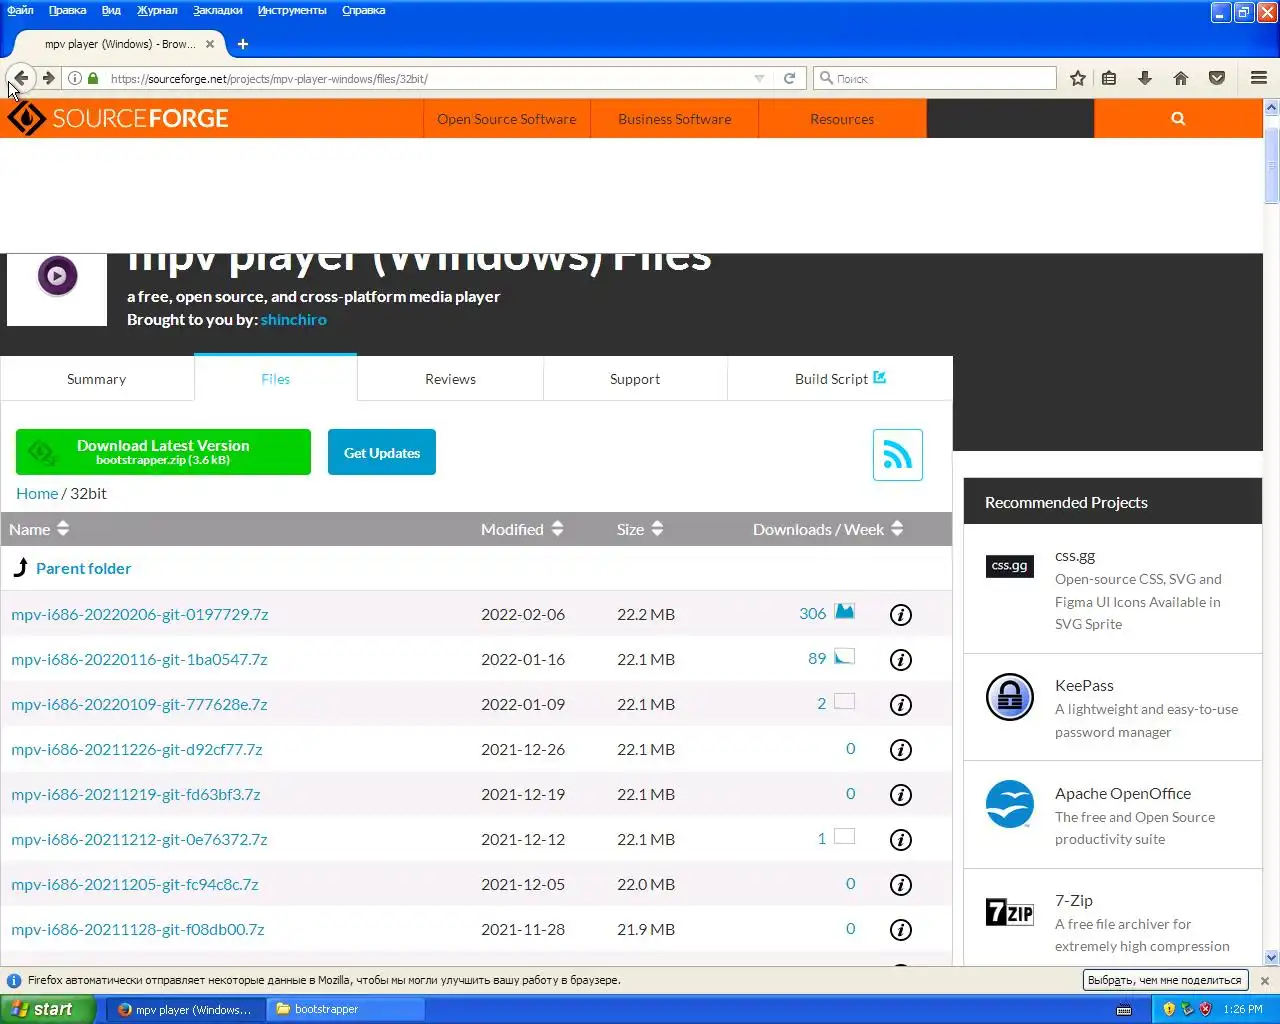Click the SourceForge logo
Screen dimensions: 1280x1024
118,118
